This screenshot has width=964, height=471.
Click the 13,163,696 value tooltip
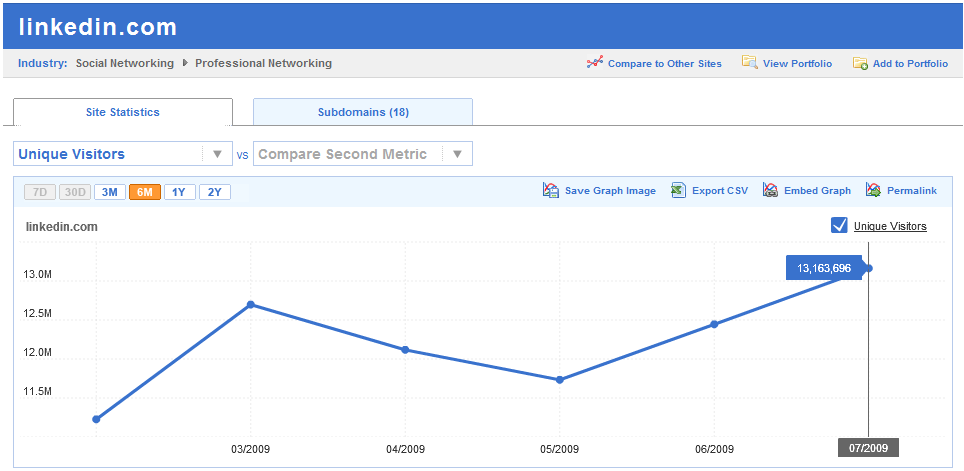click(824, 268)
